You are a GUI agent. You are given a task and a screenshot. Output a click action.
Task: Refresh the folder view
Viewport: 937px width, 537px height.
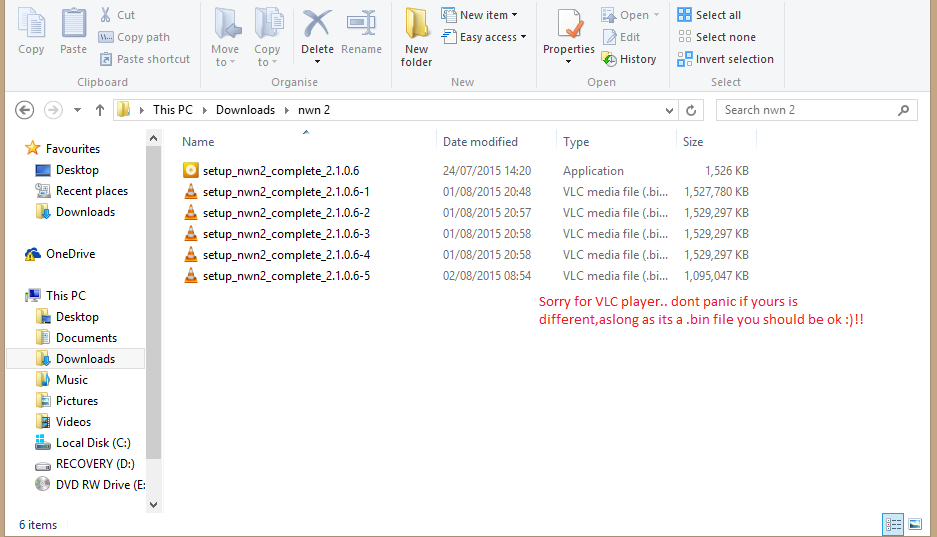(691, 110)
